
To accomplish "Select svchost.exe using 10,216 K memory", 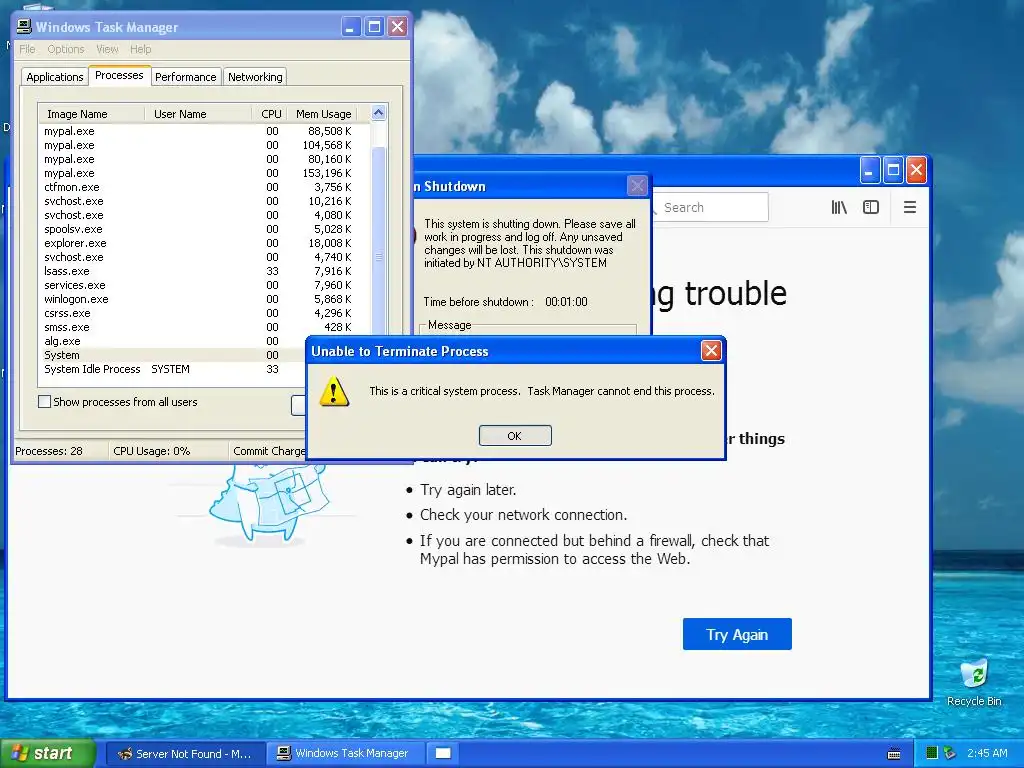I will point(203,201).
